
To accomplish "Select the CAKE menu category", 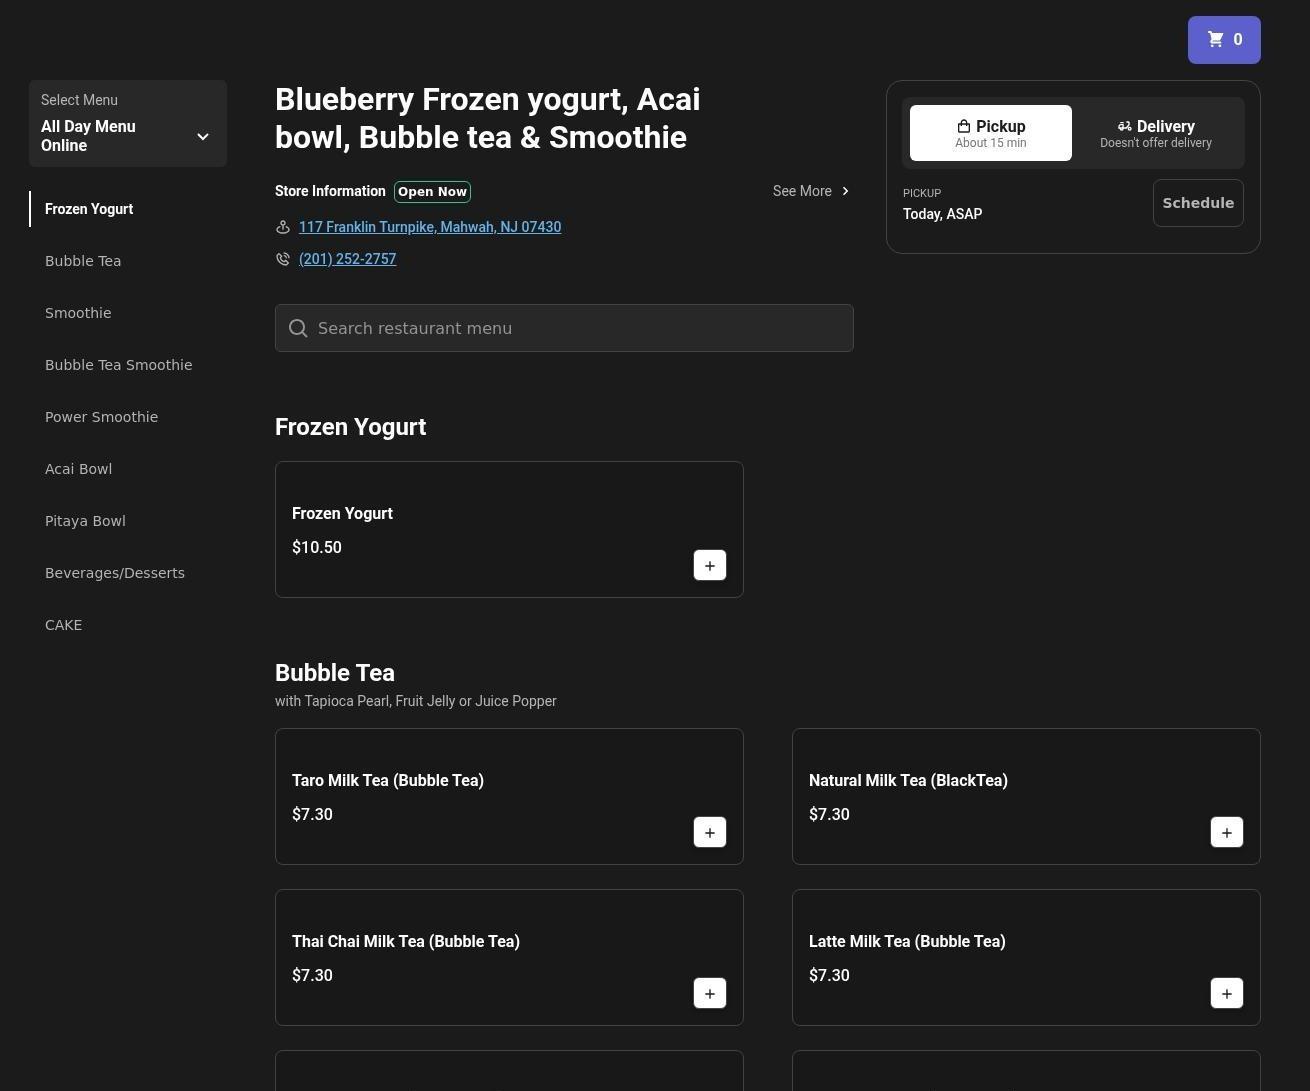I will [x=63, y=625].
